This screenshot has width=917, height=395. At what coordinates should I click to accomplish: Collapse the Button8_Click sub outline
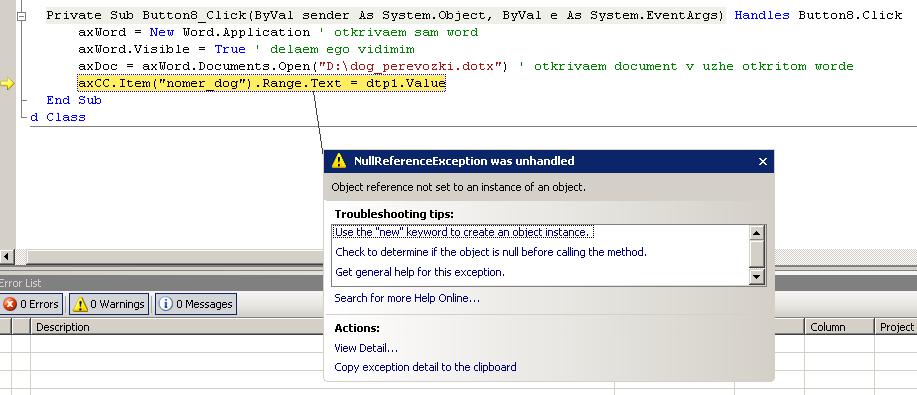point(22,16)
